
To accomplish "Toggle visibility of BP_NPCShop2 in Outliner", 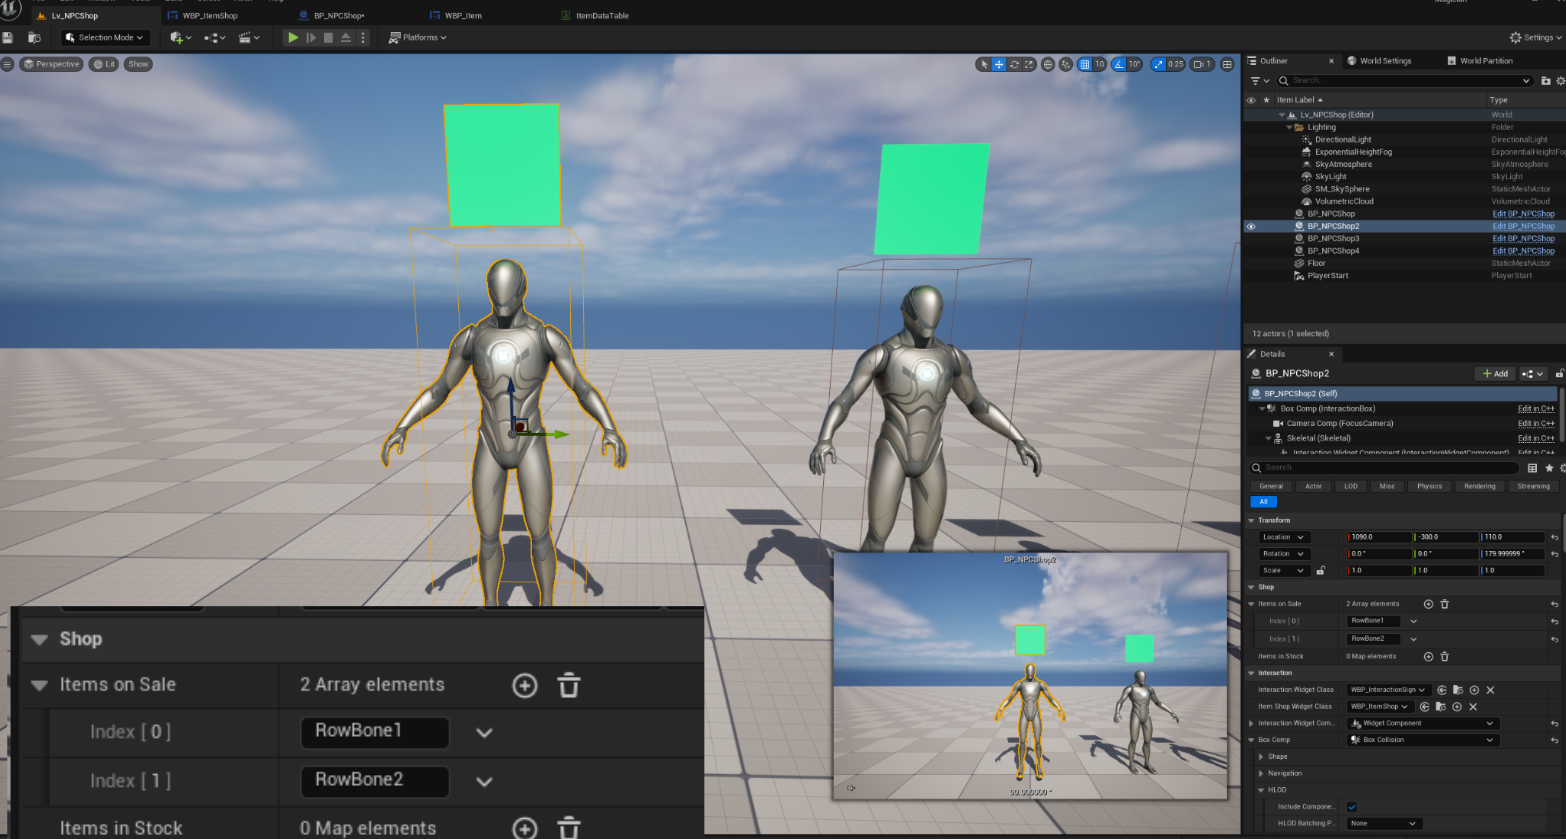I will pos(1251,226).
